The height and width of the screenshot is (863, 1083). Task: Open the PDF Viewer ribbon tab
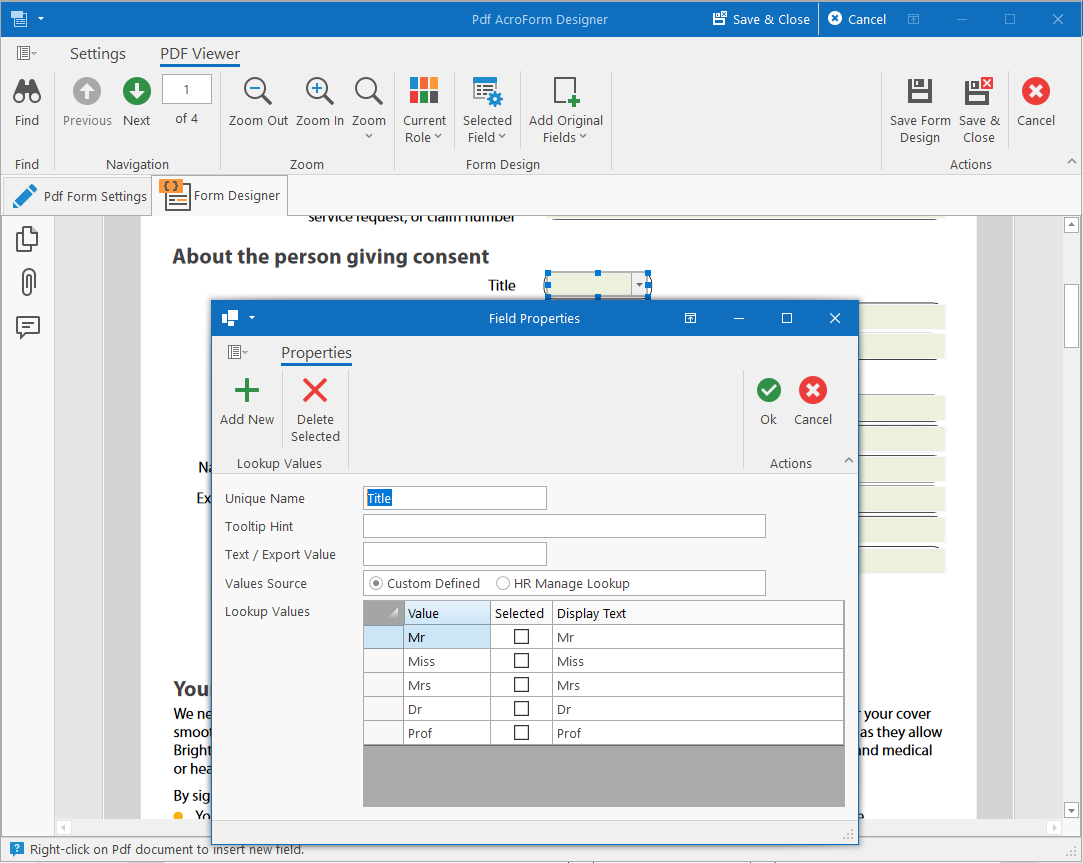(x=200, y=54)
